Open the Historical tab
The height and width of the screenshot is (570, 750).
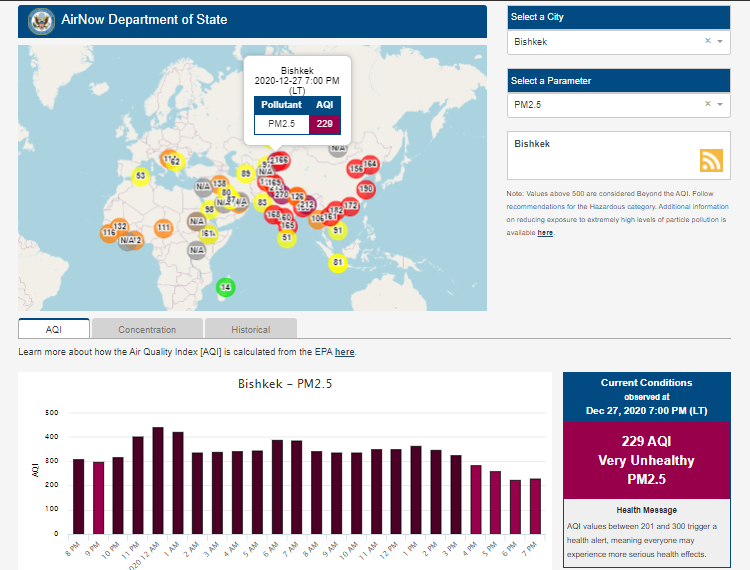[x=250, y=329]
